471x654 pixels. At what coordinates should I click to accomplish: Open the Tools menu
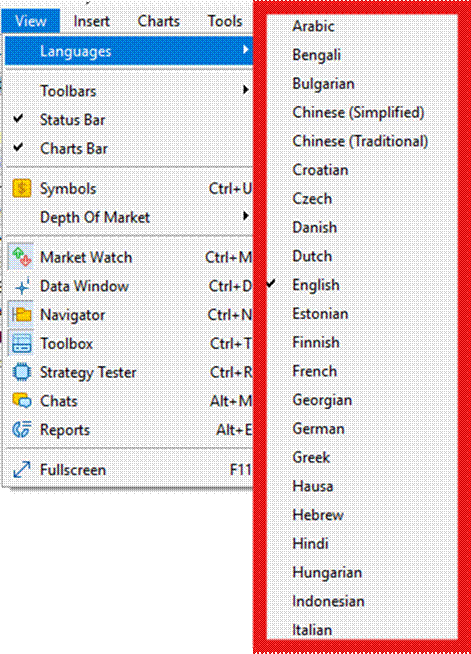point(225,21)
